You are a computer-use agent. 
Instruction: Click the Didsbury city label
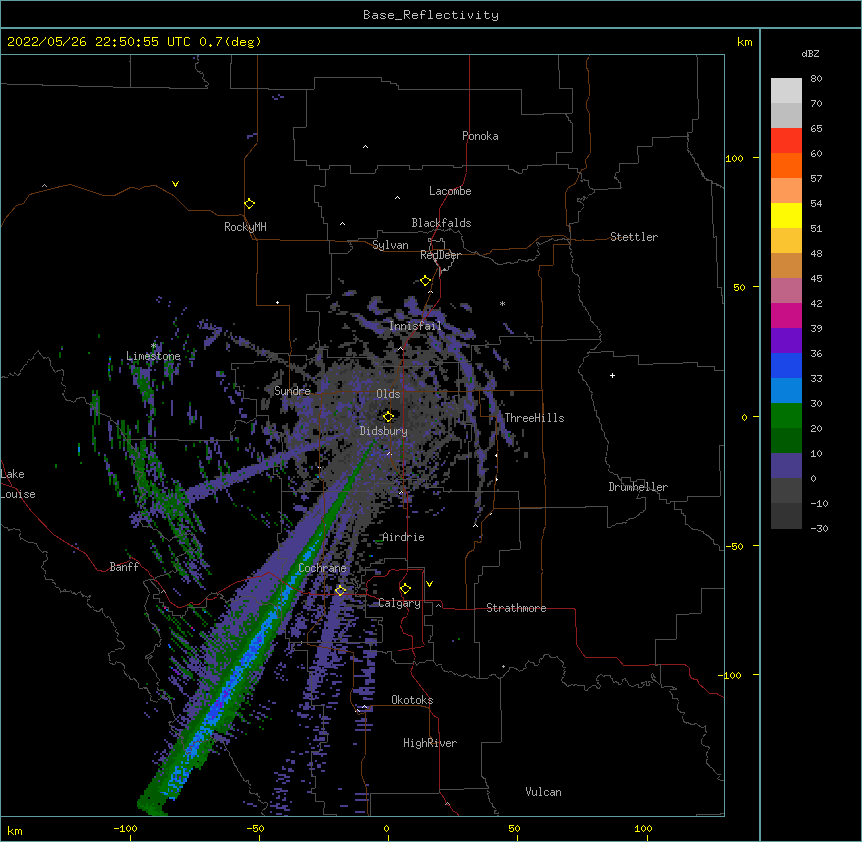point(384,431)
